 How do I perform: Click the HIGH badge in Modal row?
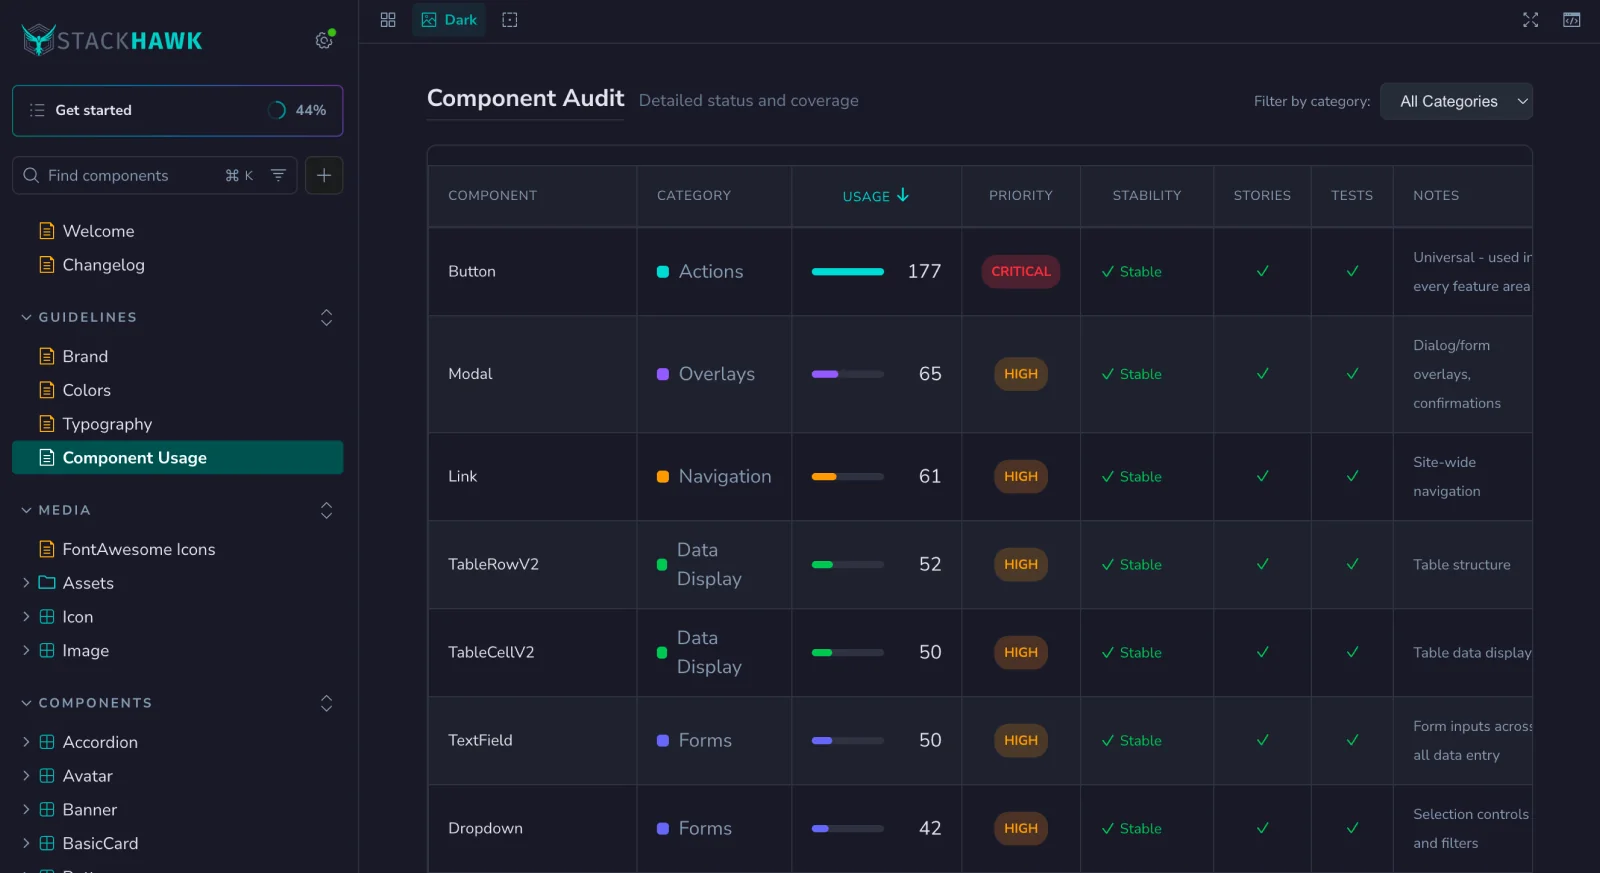[1021, 373]
